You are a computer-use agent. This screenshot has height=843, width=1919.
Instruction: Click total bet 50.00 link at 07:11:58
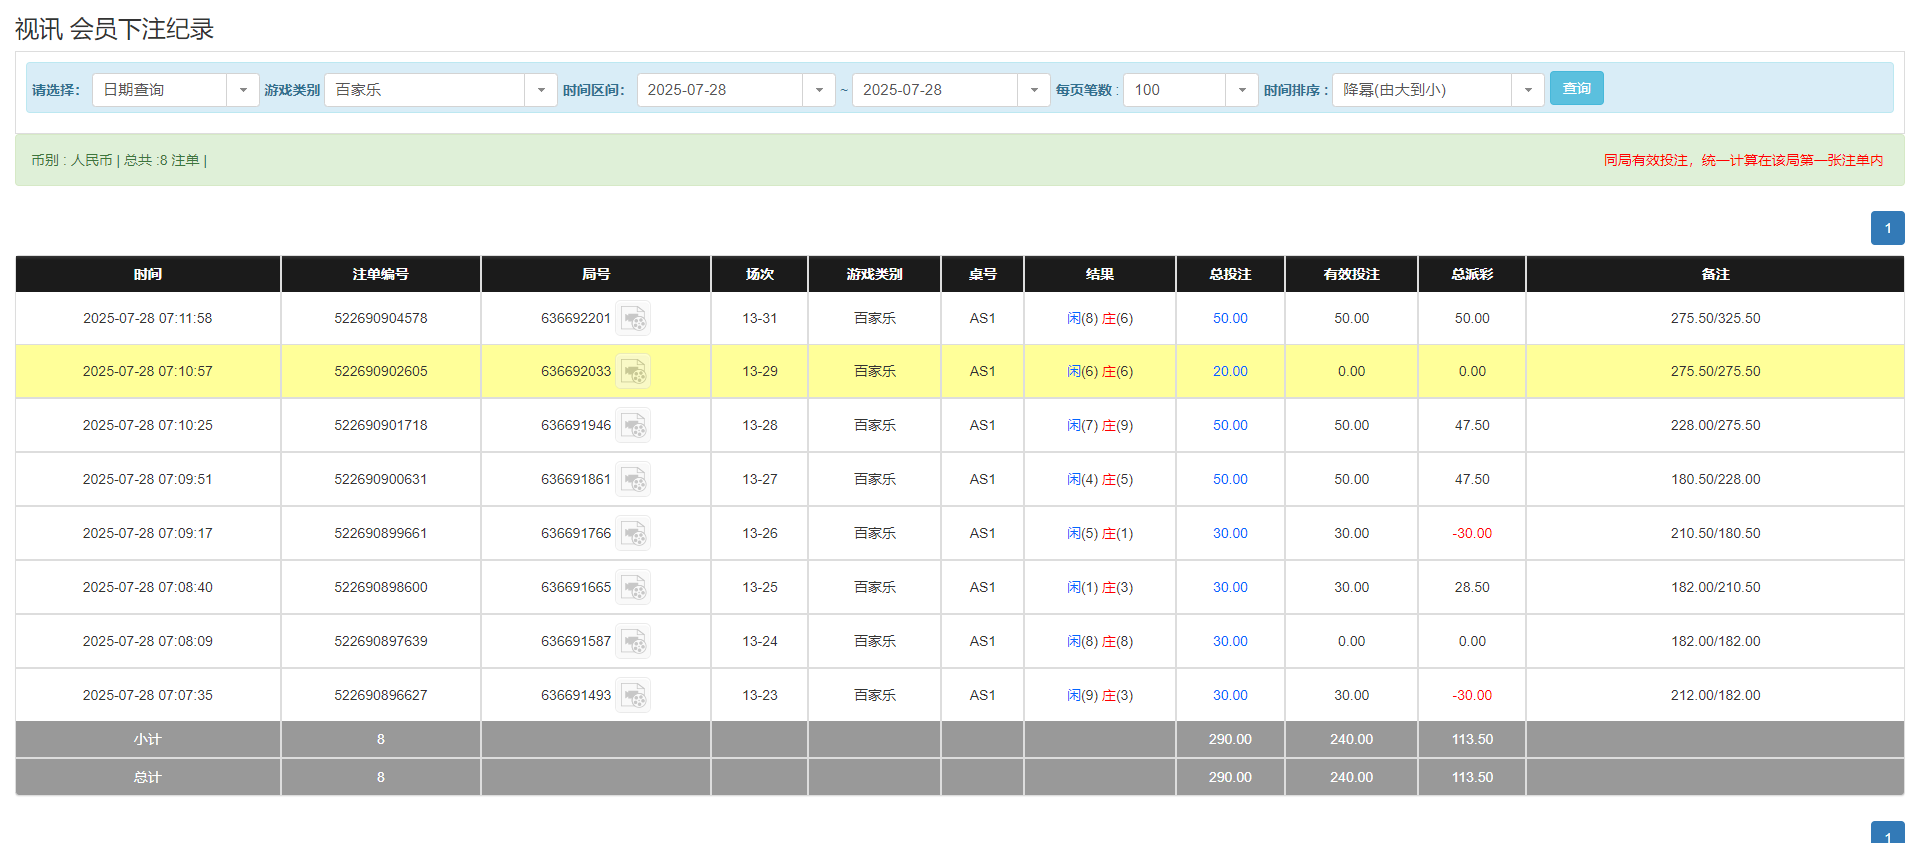(1230, 319)
